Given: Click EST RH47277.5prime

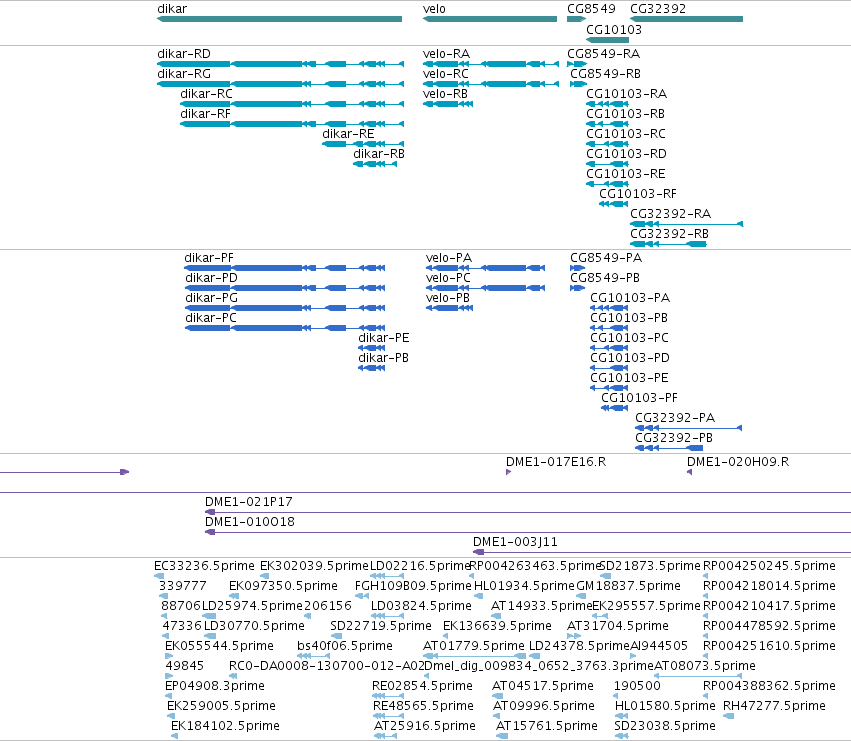Looking at the screenshot, I should pos(729,717).
